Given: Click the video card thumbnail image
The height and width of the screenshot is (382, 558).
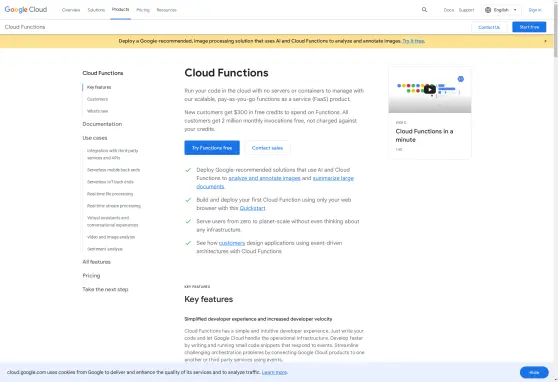Looking at the screenshot, I should point(430,90).
